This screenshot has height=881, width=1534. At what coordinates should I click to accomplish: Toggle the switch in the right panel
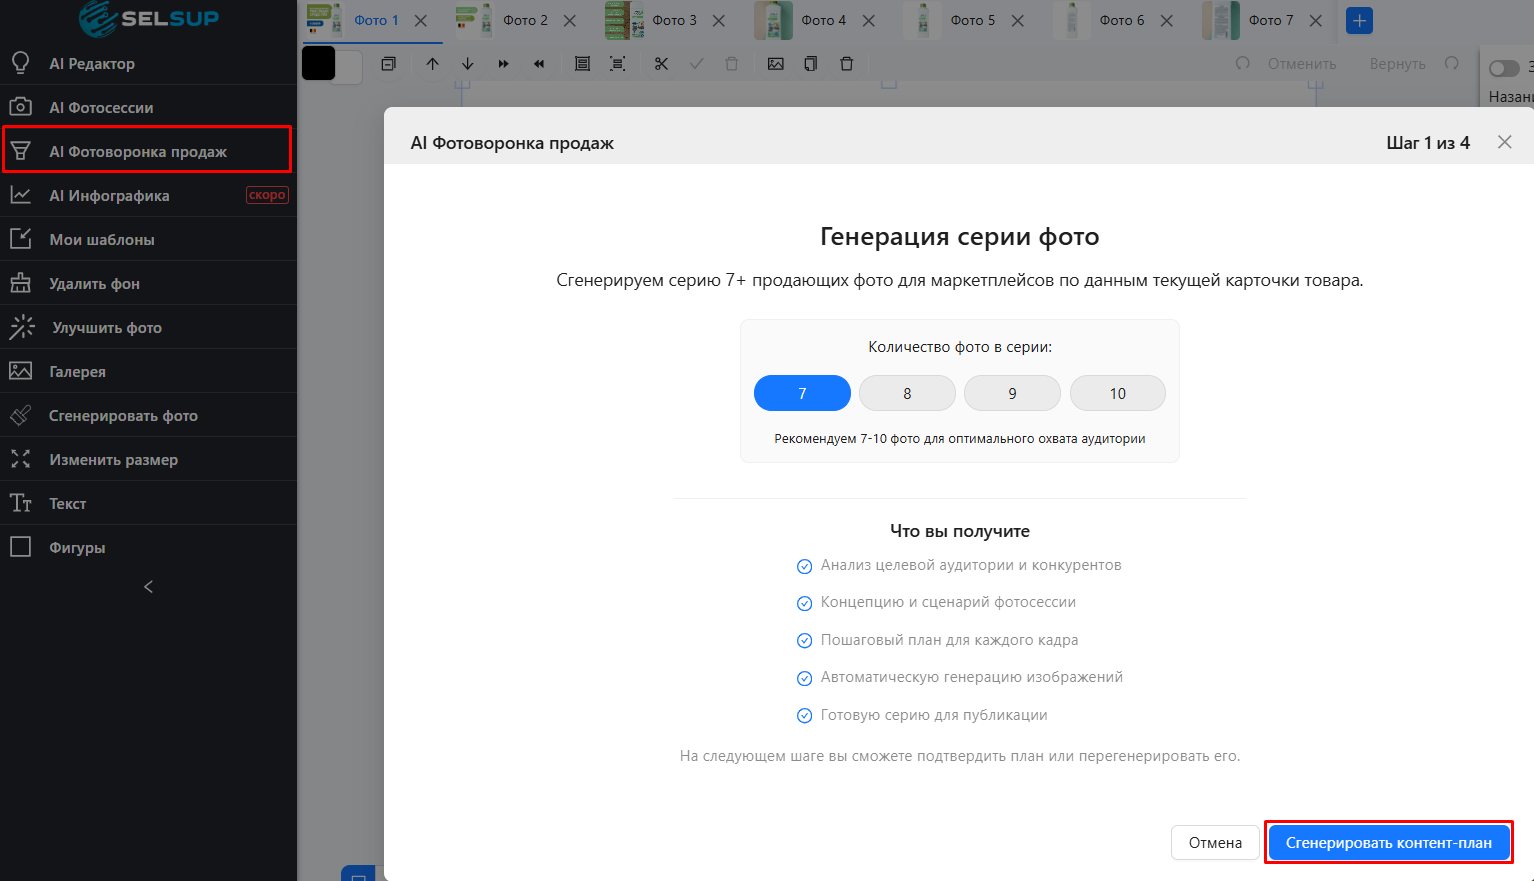pyautogui.click(x=1503, y=69)
